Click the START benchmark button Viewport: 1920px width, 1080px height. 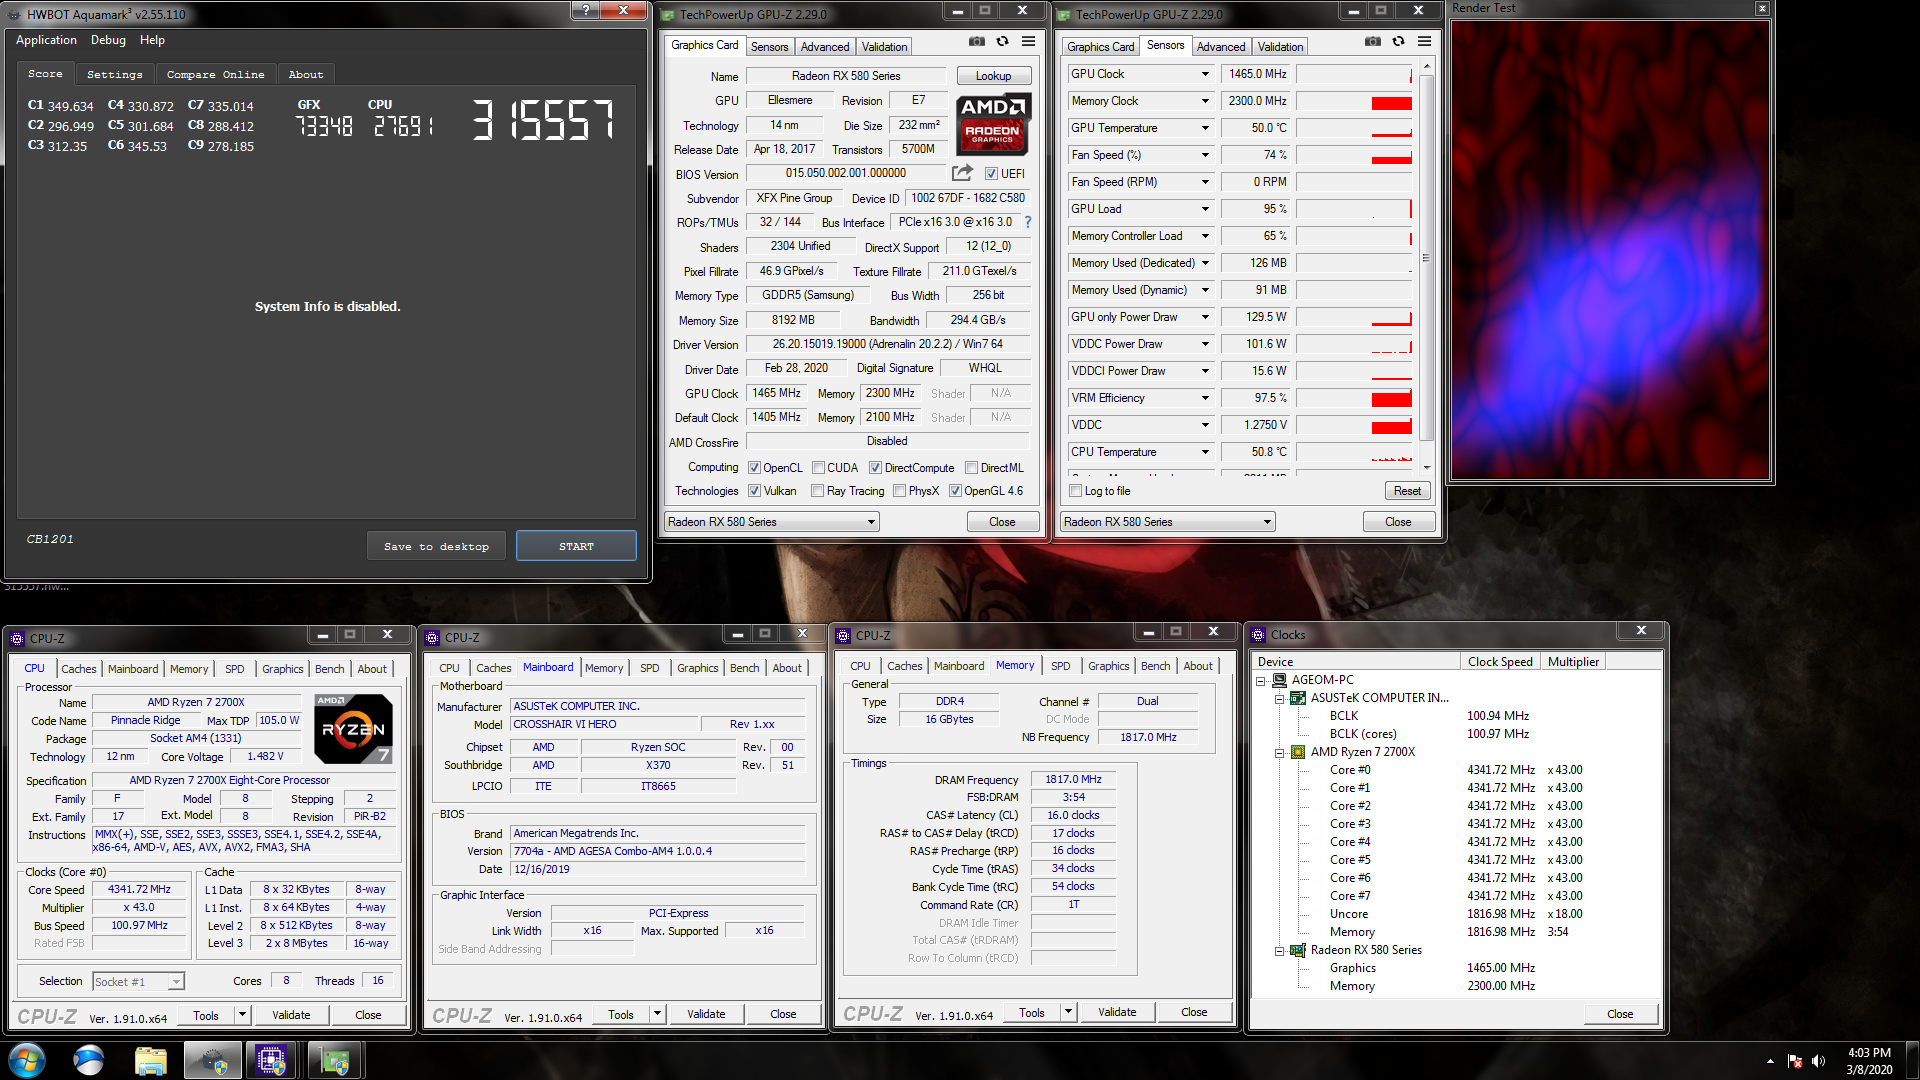(x=576, y=546)
